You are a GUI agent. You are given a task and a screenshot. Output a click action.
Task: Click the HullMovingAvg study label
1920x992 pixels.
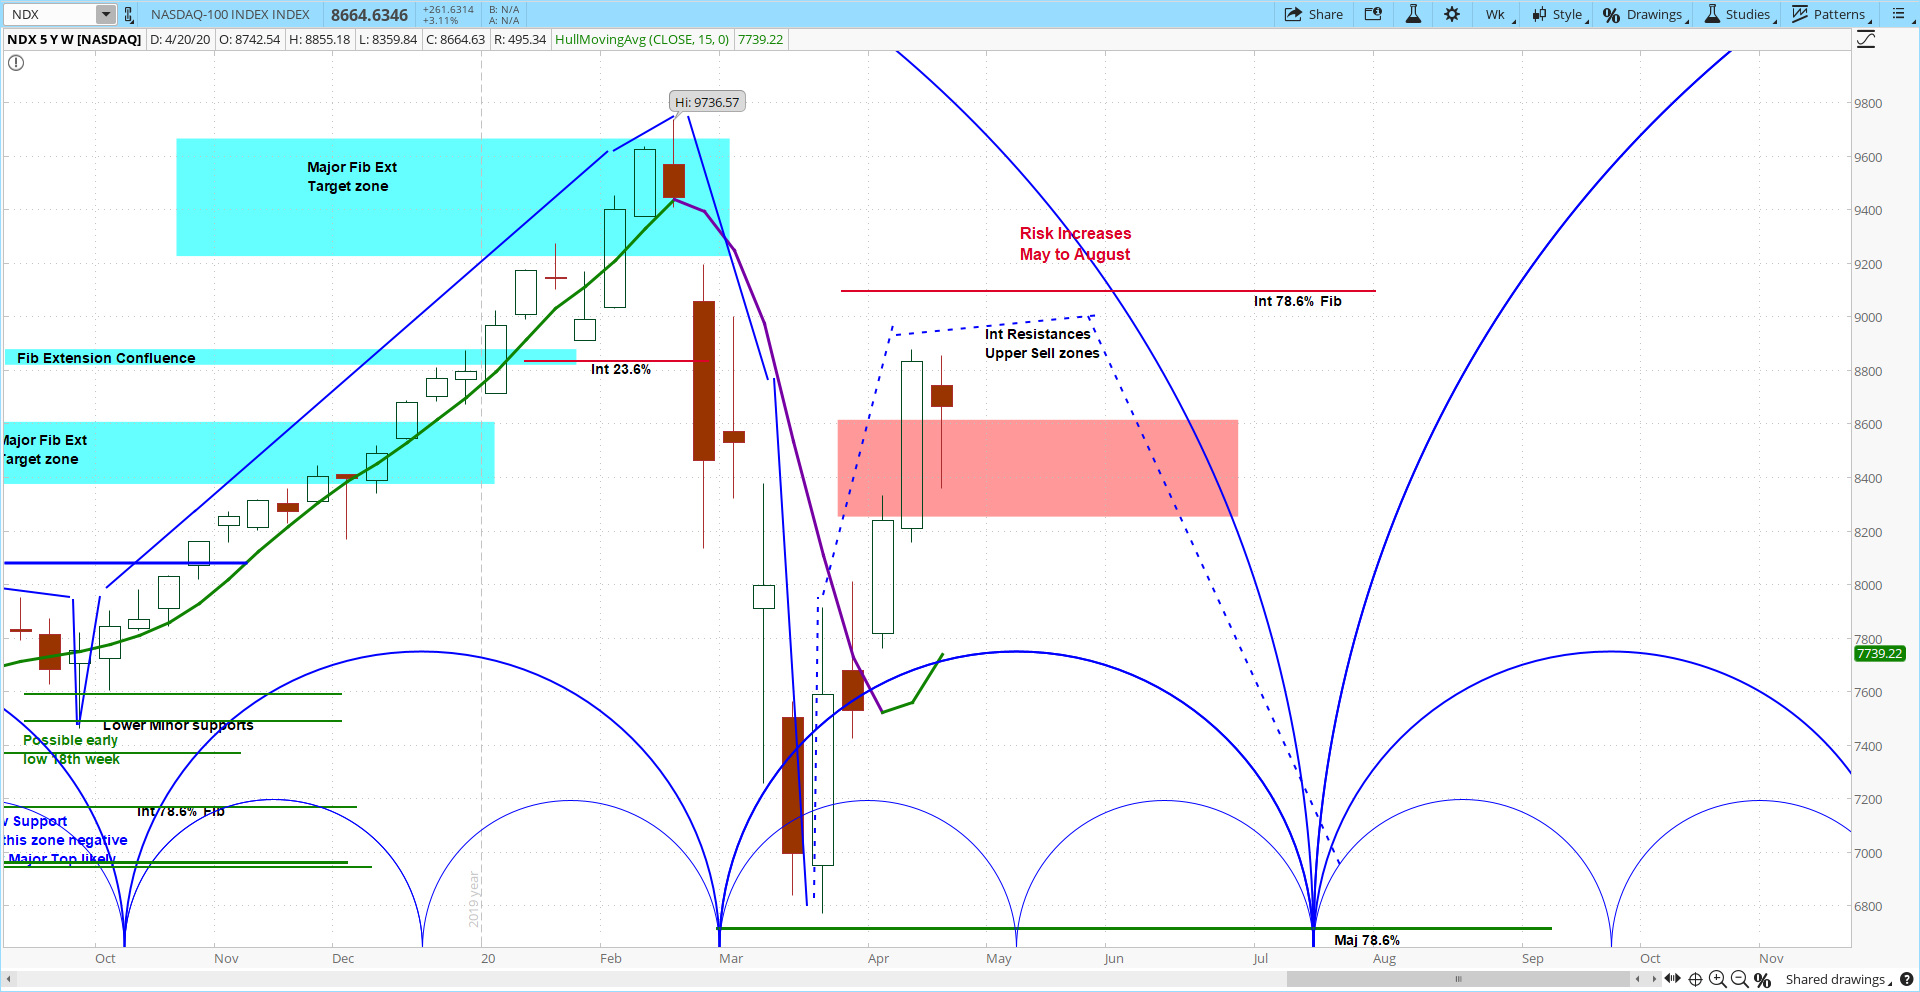[x=642, y=39]
